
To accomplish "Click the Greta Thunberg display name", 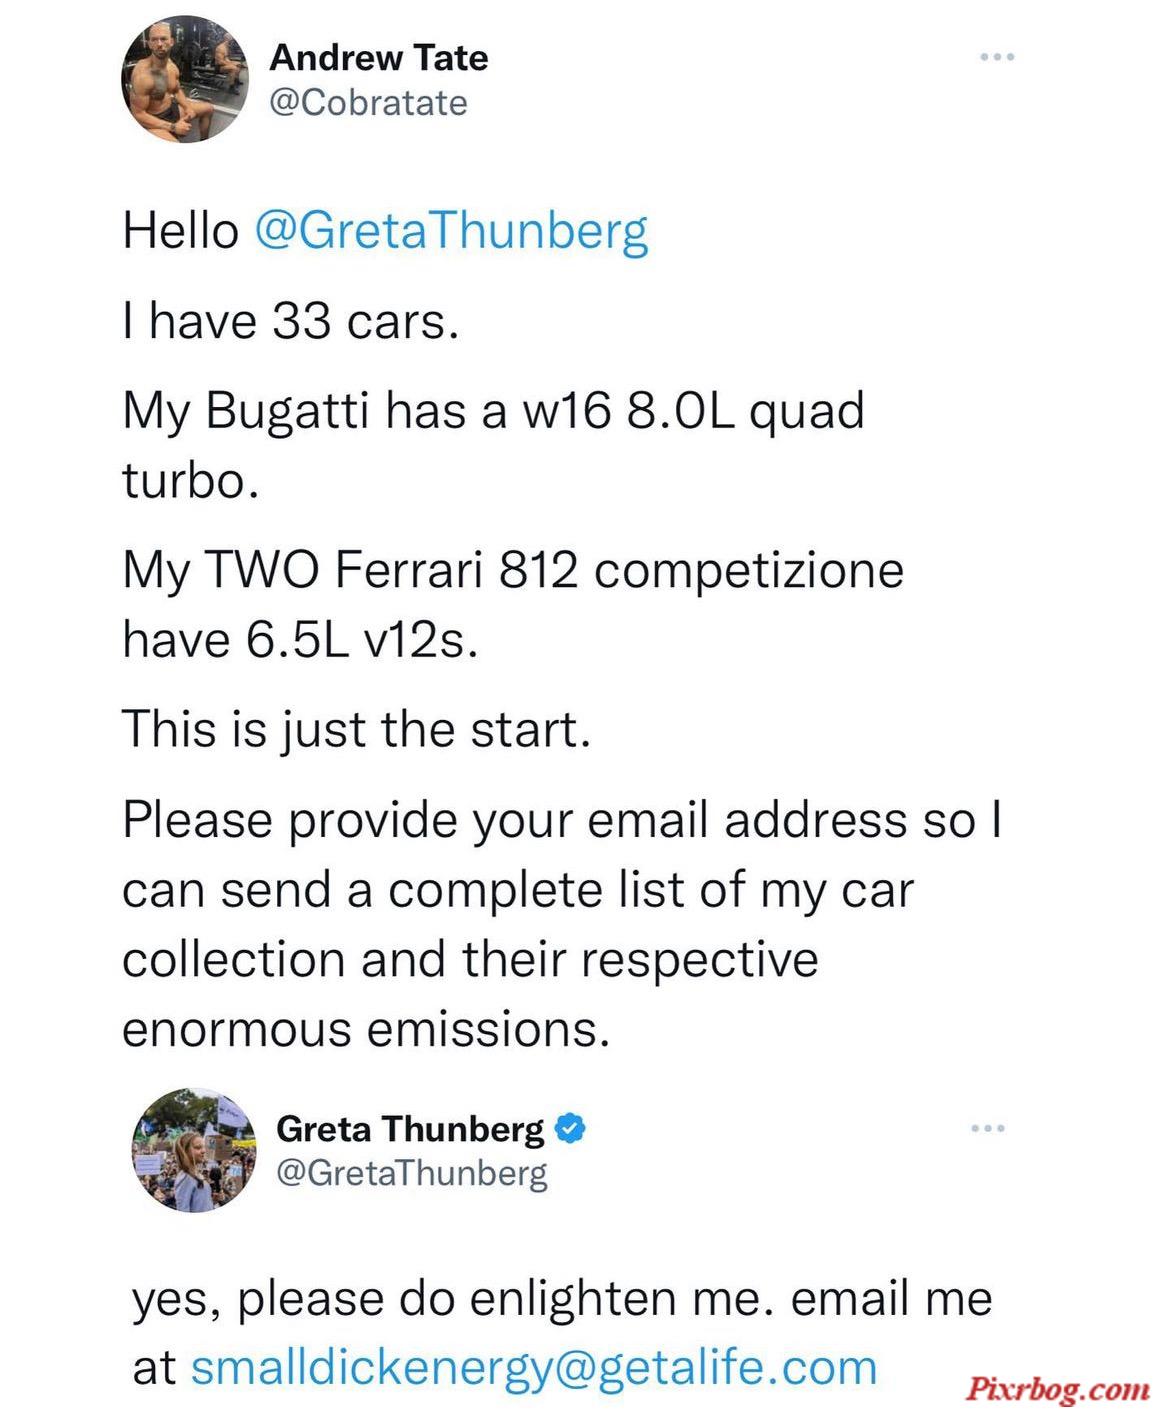I will coord(410,1129).
